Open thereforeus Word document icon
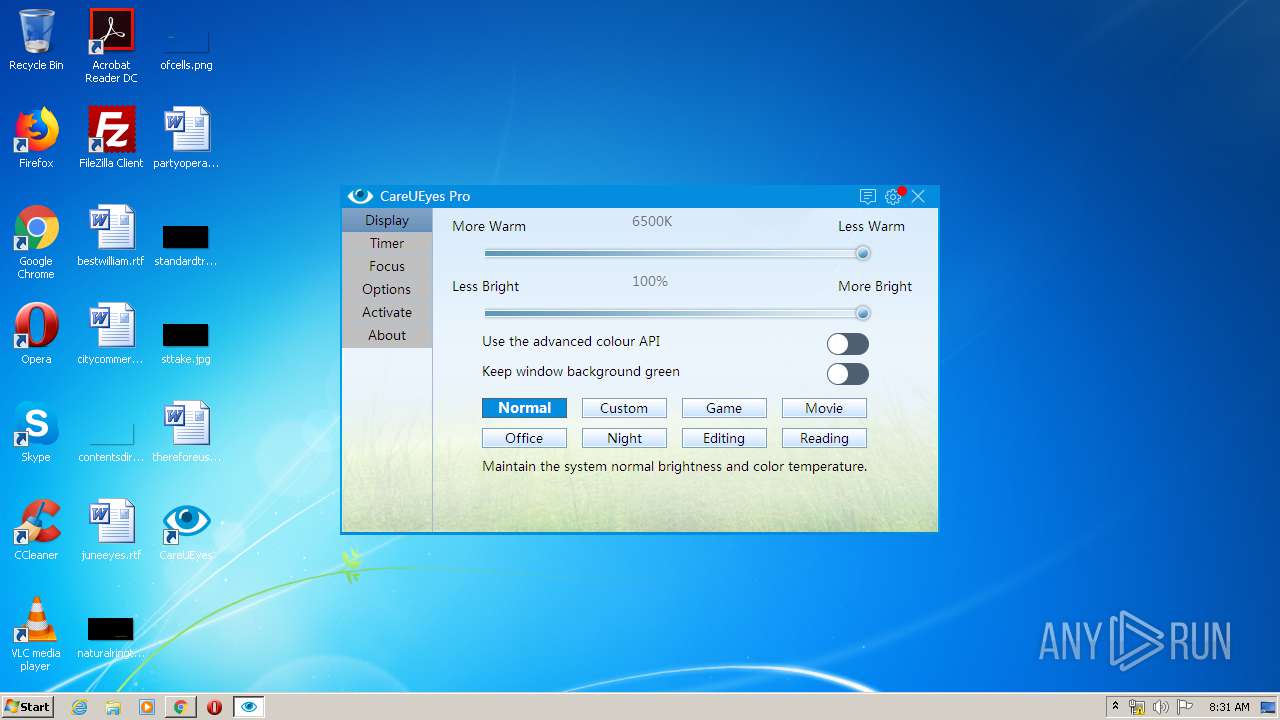 (x=186, y=432)
